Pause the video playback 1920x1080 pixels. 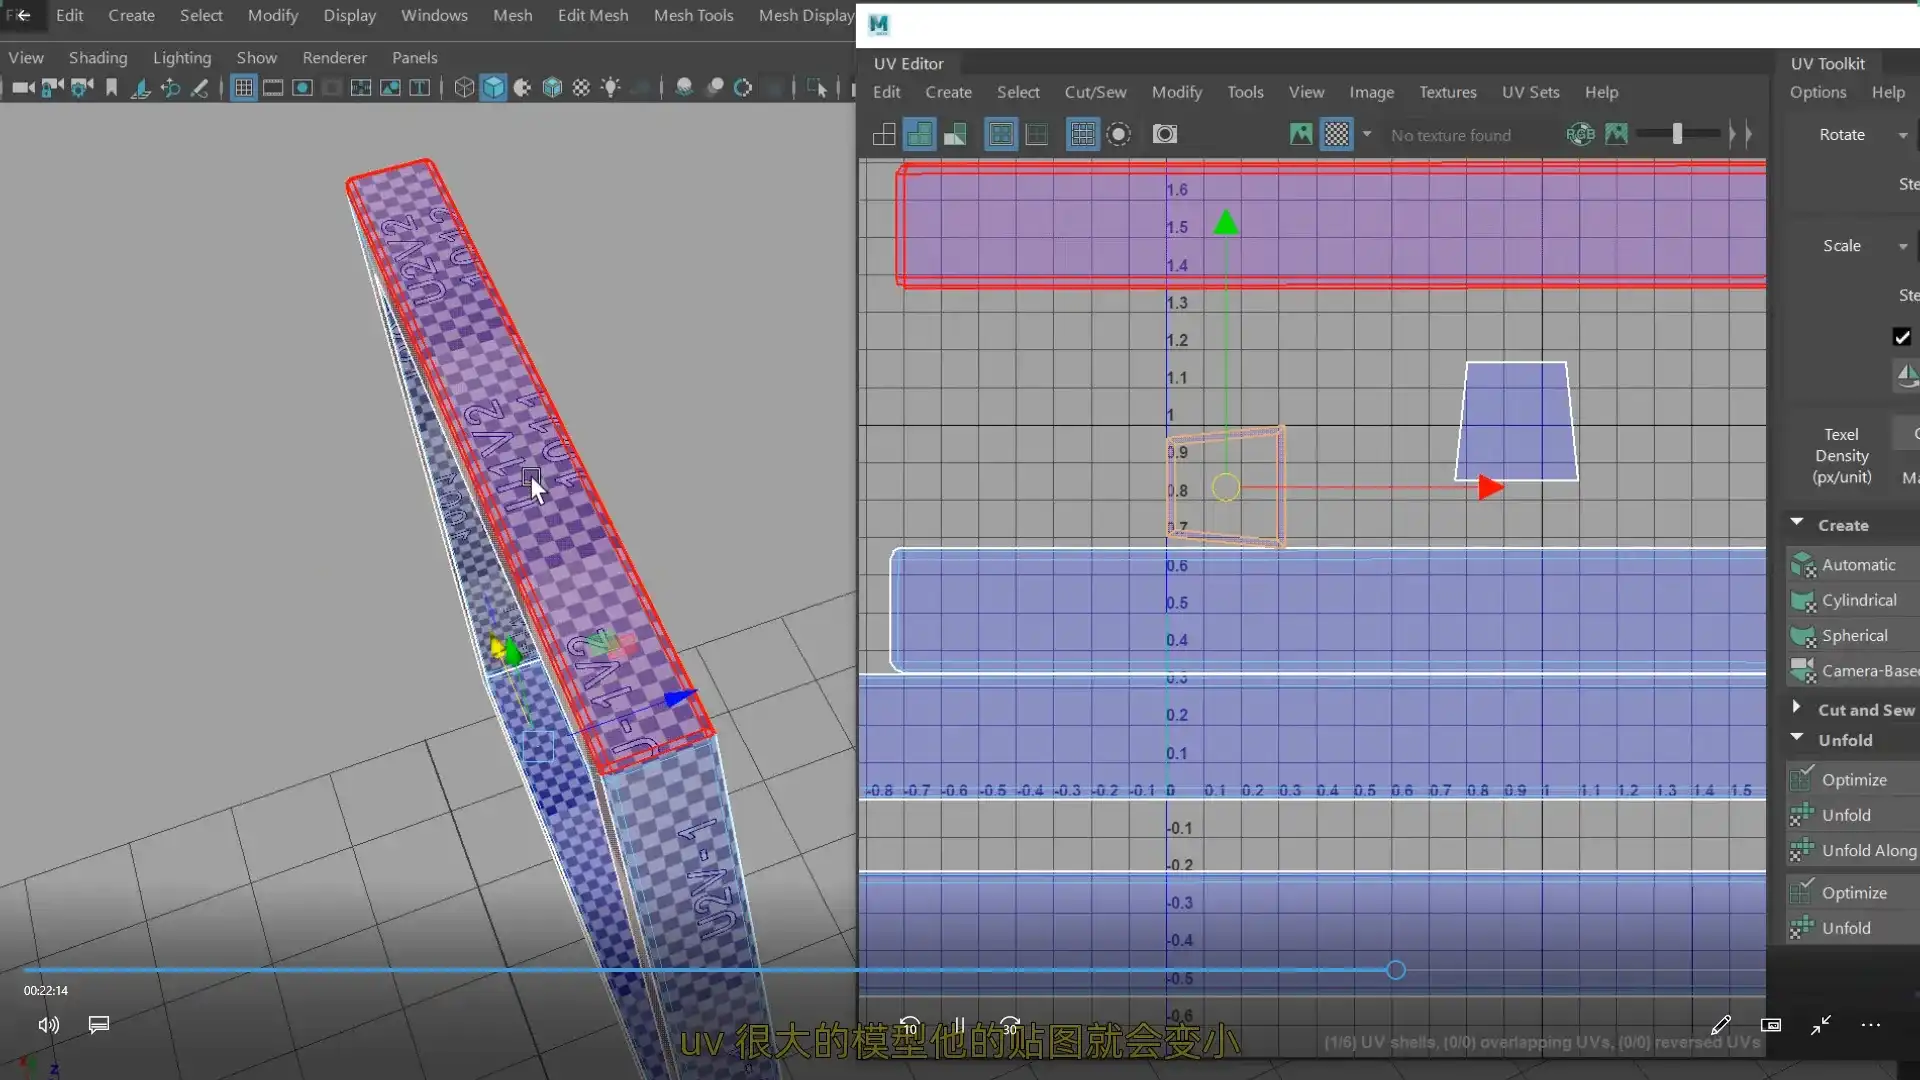[x=959, y=1025]
